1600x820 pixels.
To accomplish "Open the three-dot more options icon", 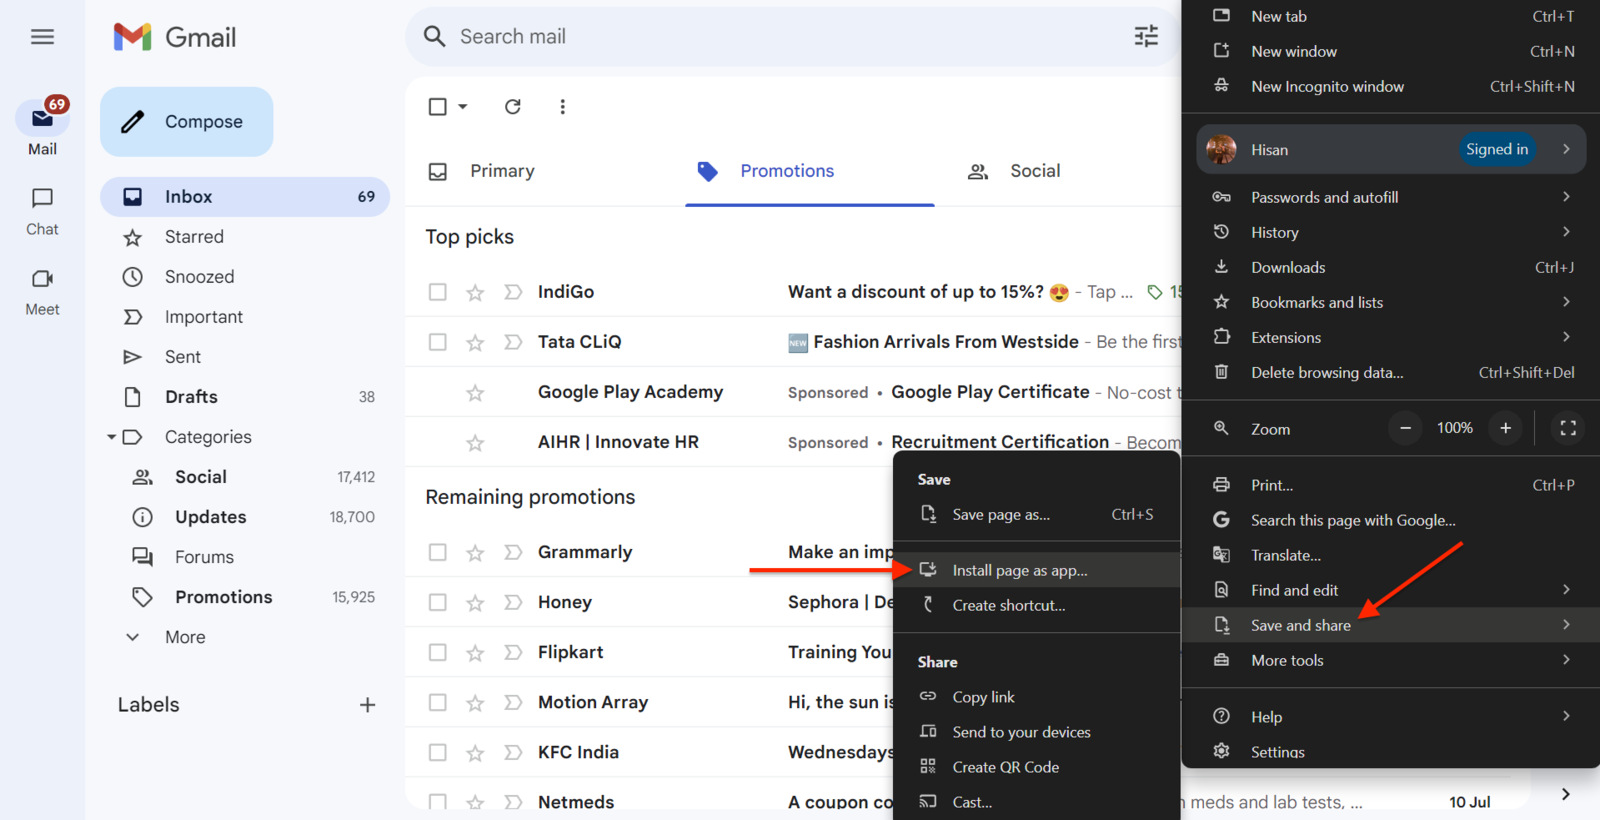I will coord(562,107).
